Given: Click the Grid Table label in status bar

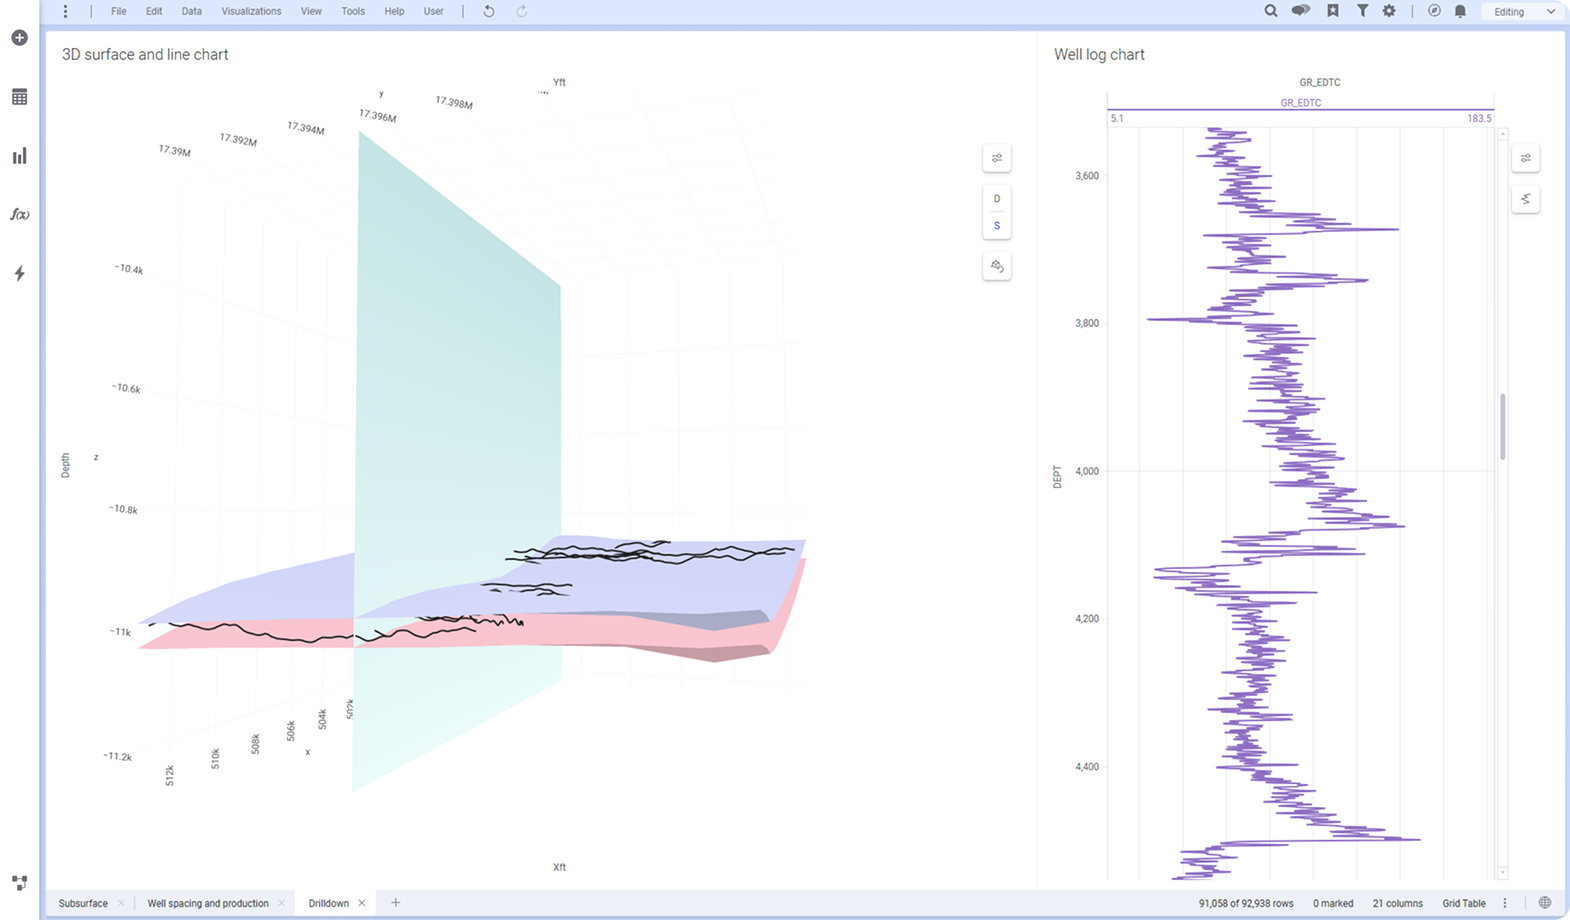Looking at the screenshot, I should (1464, 903).
